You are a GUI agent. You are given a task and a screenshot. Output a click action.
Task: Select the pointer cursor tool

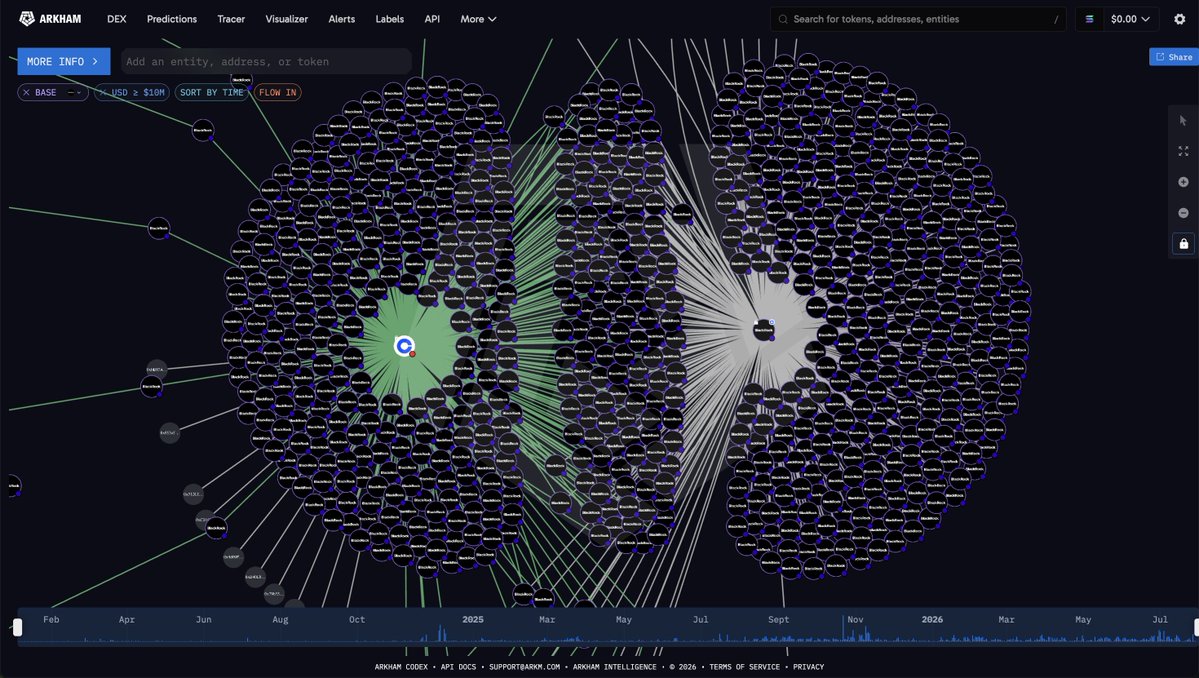point(1183,121)
